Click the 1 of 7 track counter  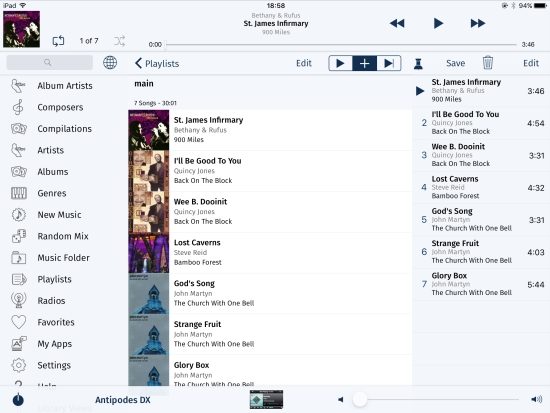[x=89, y=41]
